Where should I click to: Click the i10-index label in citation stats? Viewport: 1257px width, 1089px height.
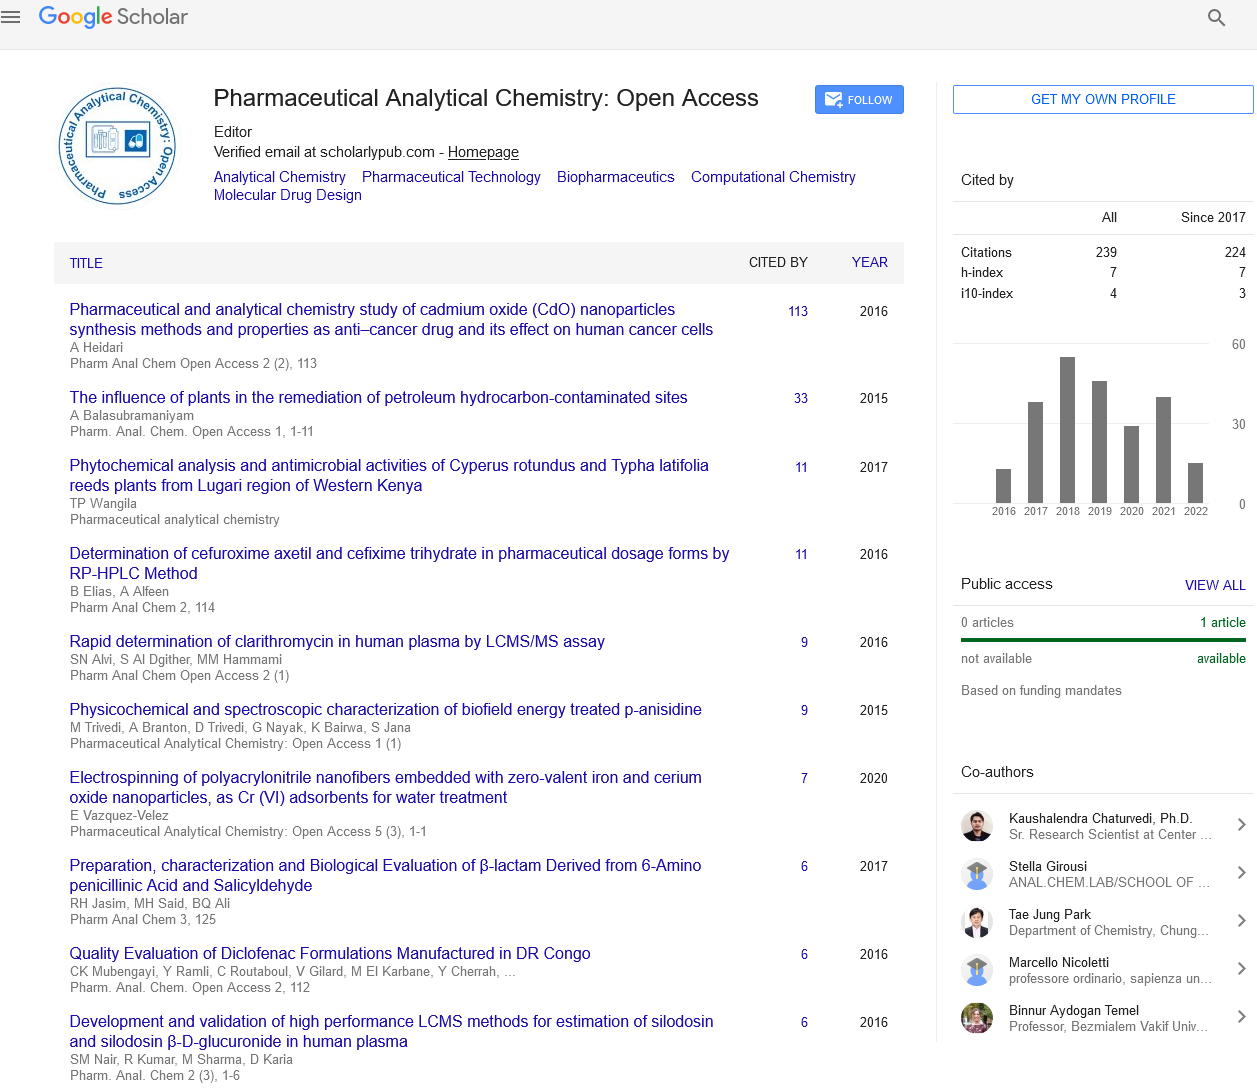point(987,293)
